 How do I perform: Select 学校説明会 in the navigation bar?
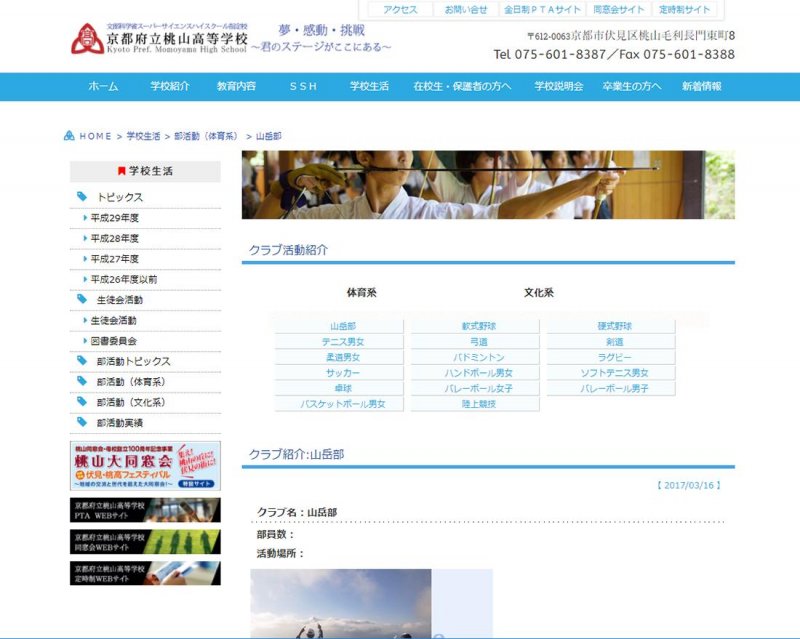(x=558, y=87)
